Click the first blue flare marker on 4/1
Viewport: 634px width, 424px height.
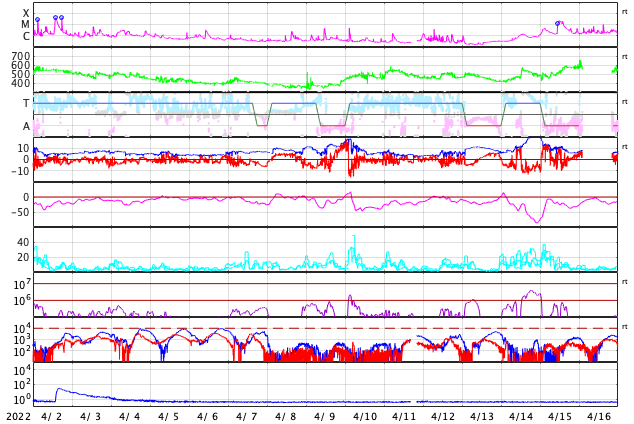tap(38, 19)
